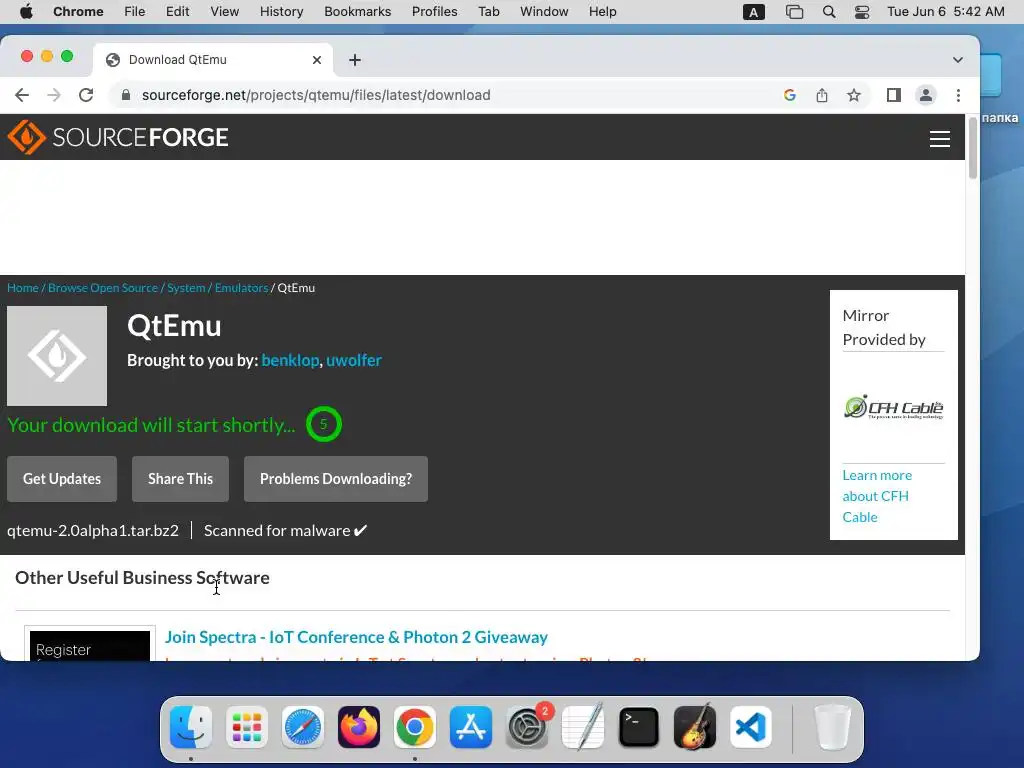Open the uwolfer author profile link

point(354,360)
